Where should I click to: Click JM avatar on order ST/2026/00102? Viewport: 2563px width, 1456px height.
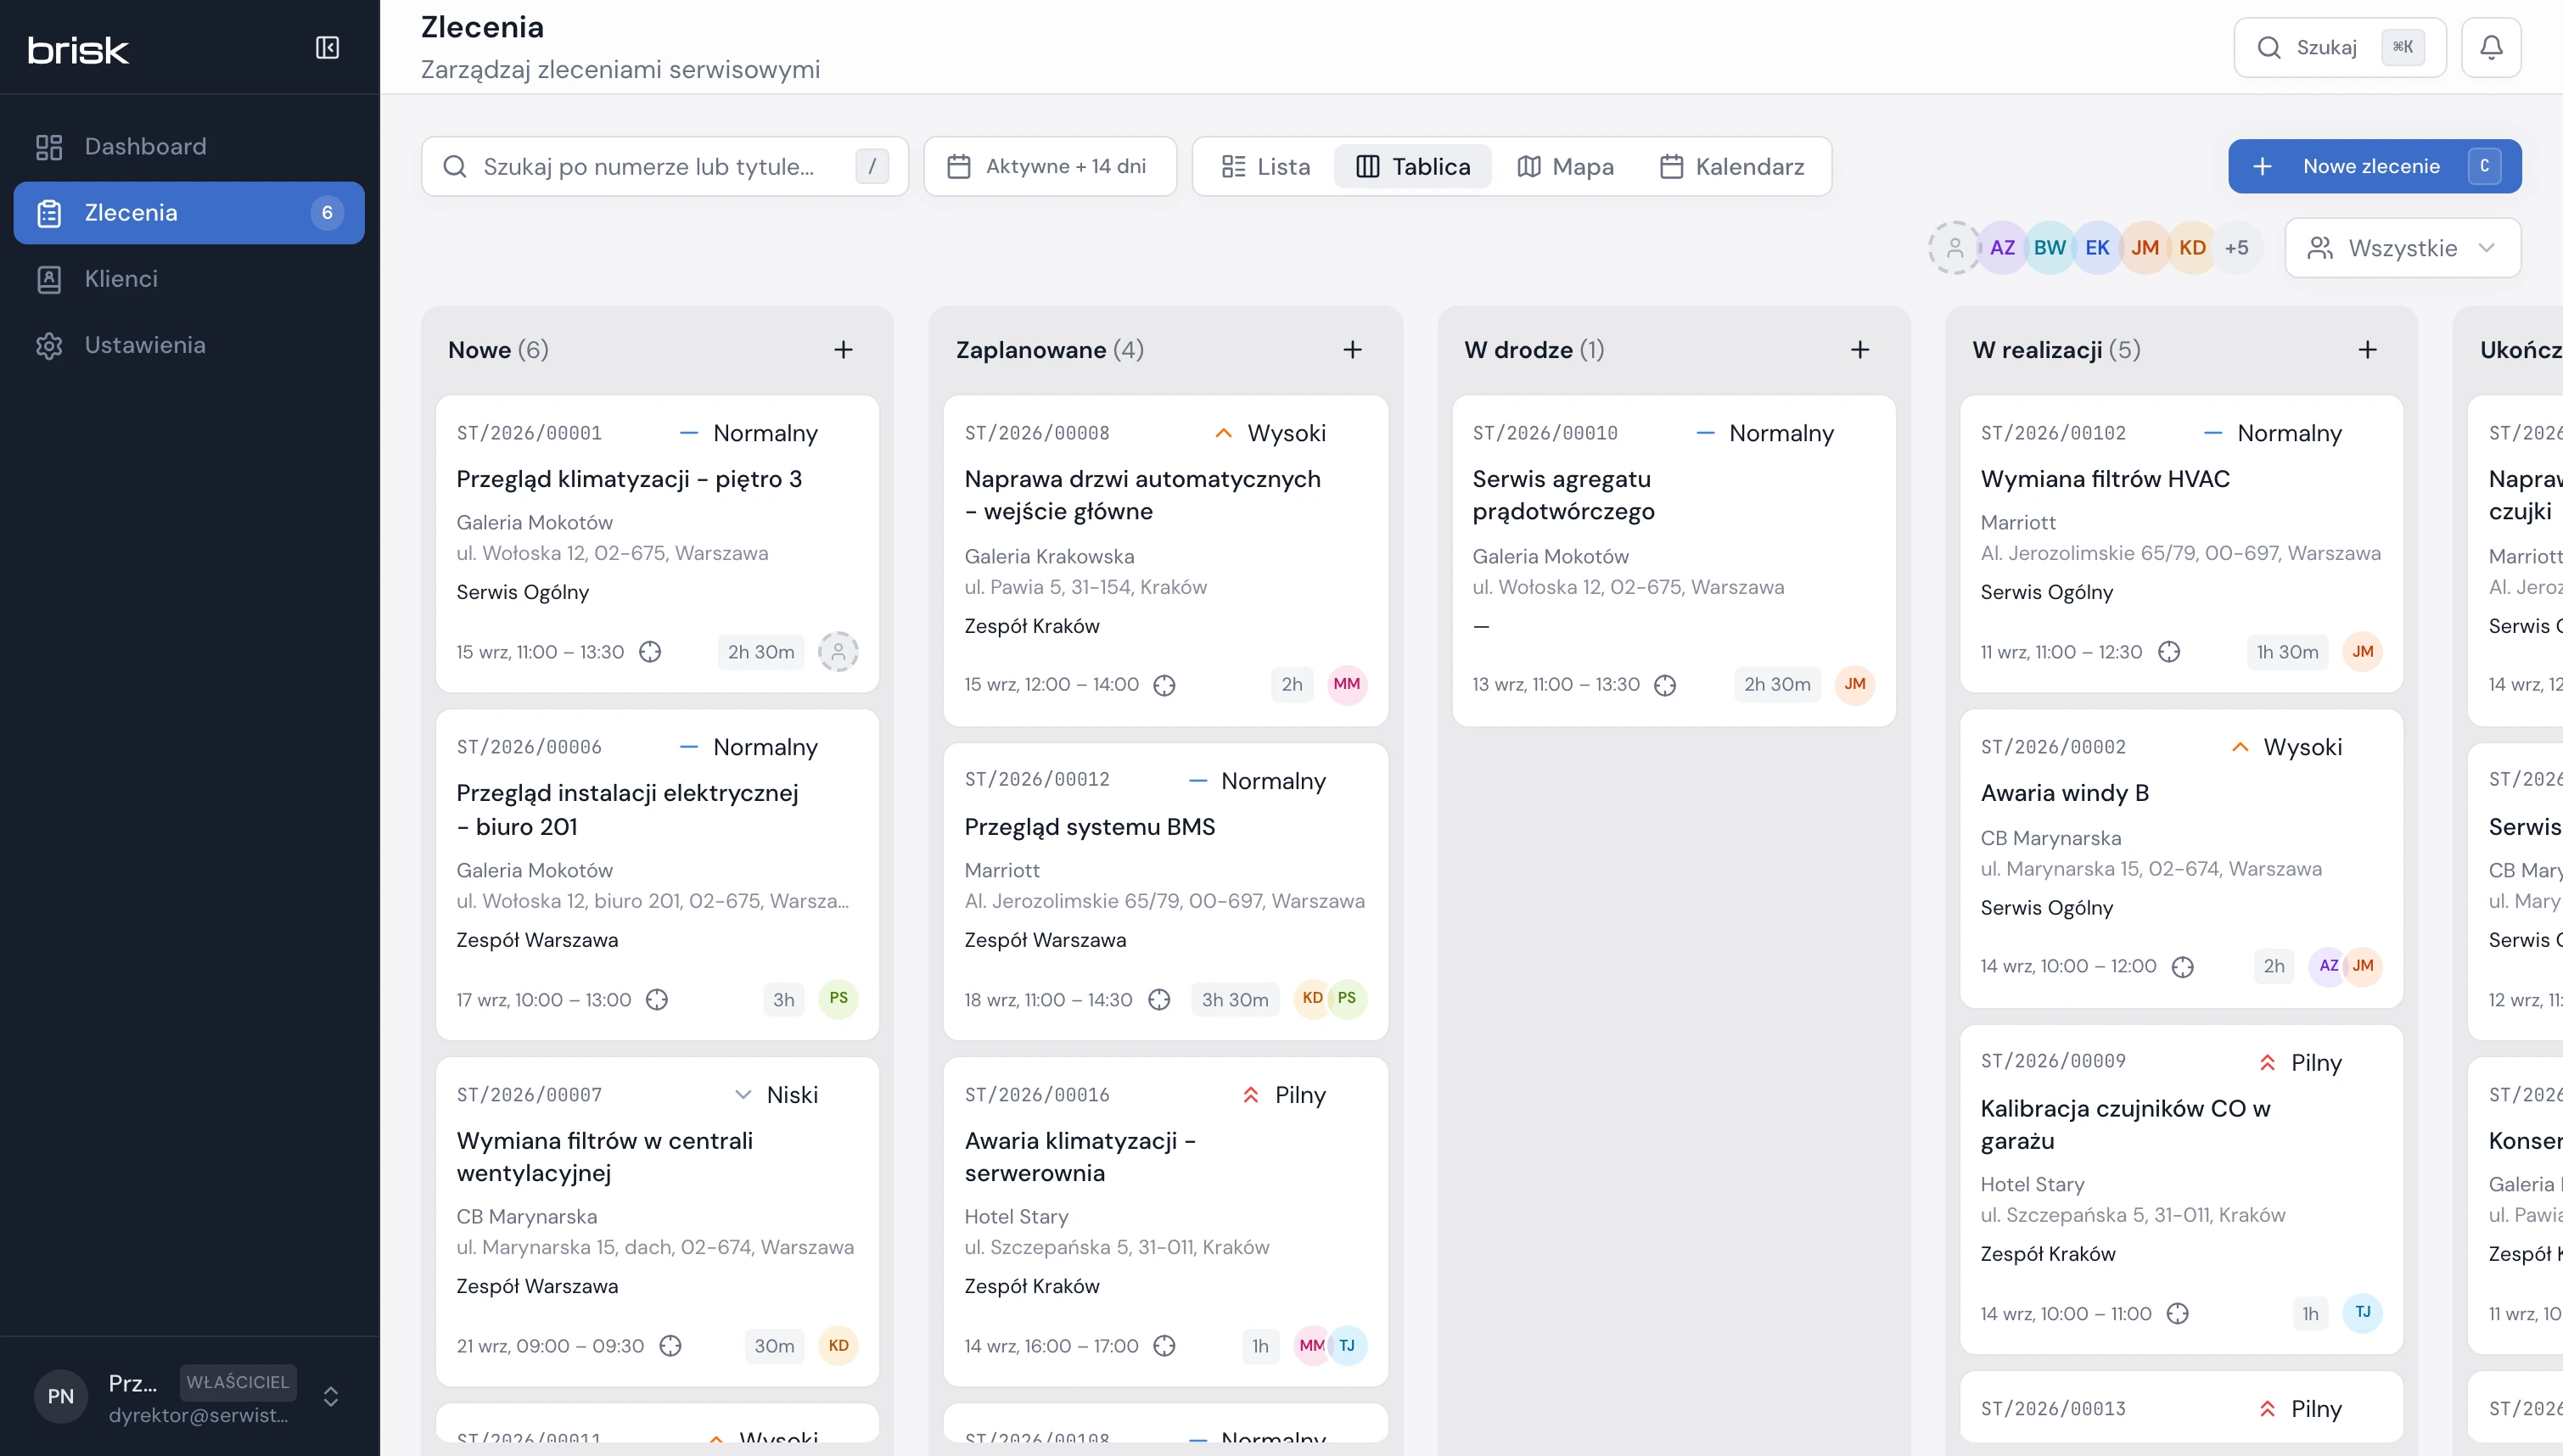tap(2362, 651)
